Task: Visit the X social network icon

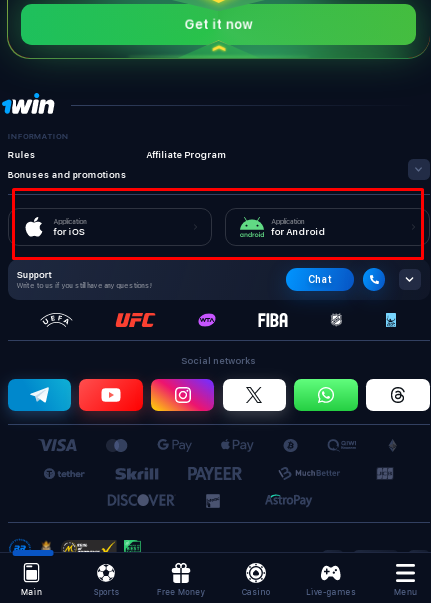Action: pos(254,395)
